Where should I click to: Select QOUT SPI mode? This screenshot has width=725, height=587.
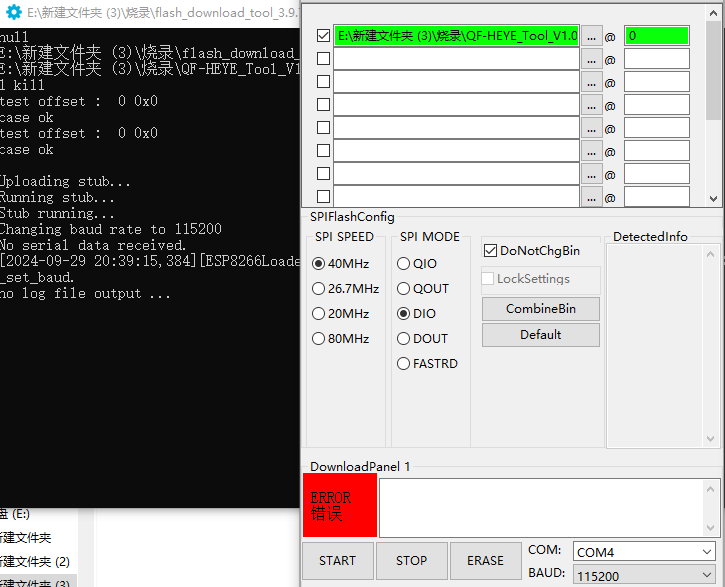(x=423, y=289)
